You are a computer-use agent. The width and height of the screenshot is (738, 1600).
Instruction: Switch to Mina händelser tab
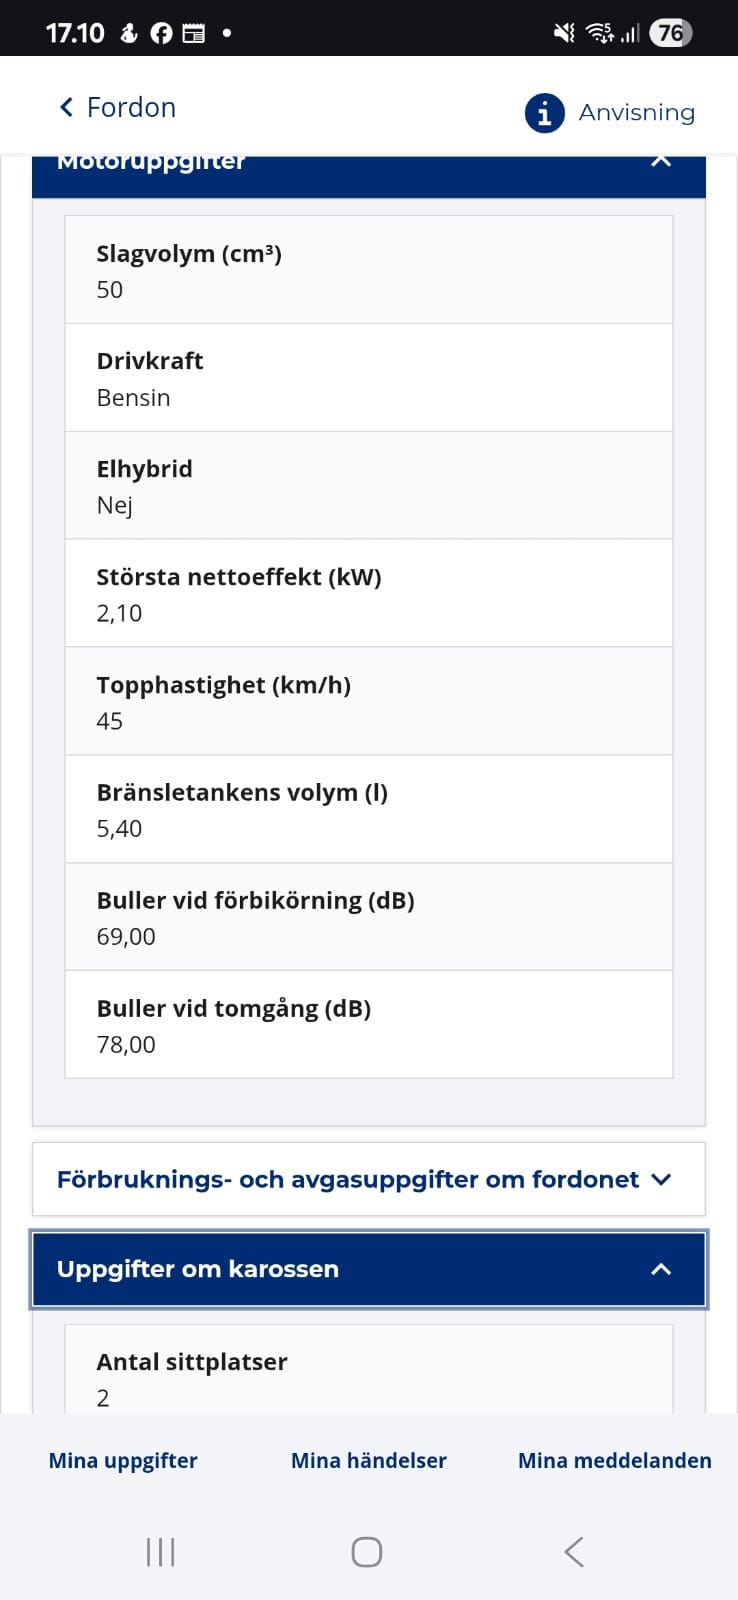[368, 1460]
